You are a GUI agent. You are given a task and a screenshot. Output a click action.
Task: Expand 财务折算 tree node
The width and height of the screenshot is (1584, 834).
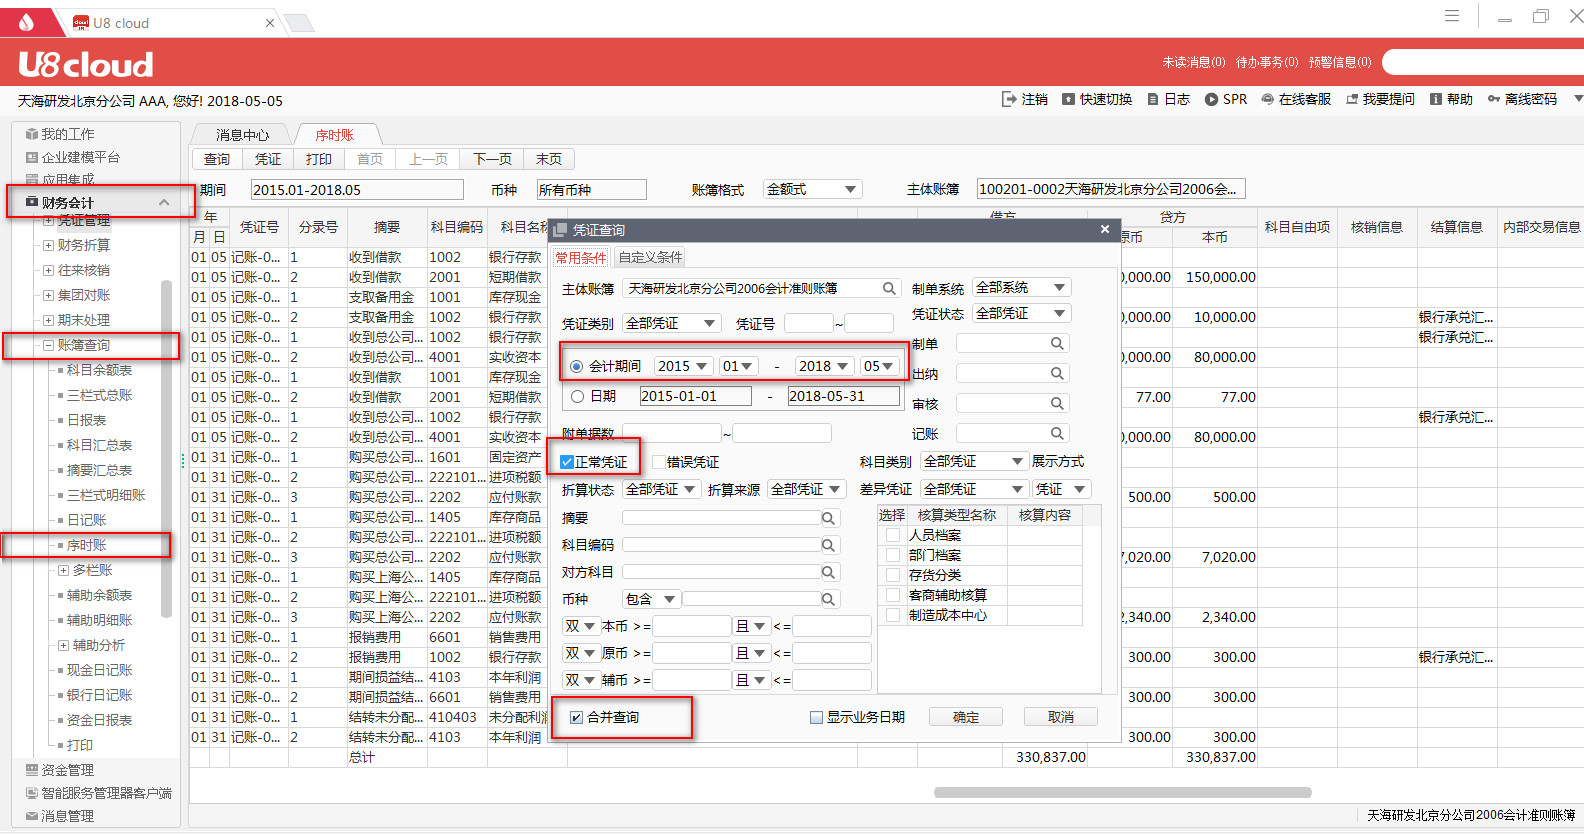[x=48, y=245]
